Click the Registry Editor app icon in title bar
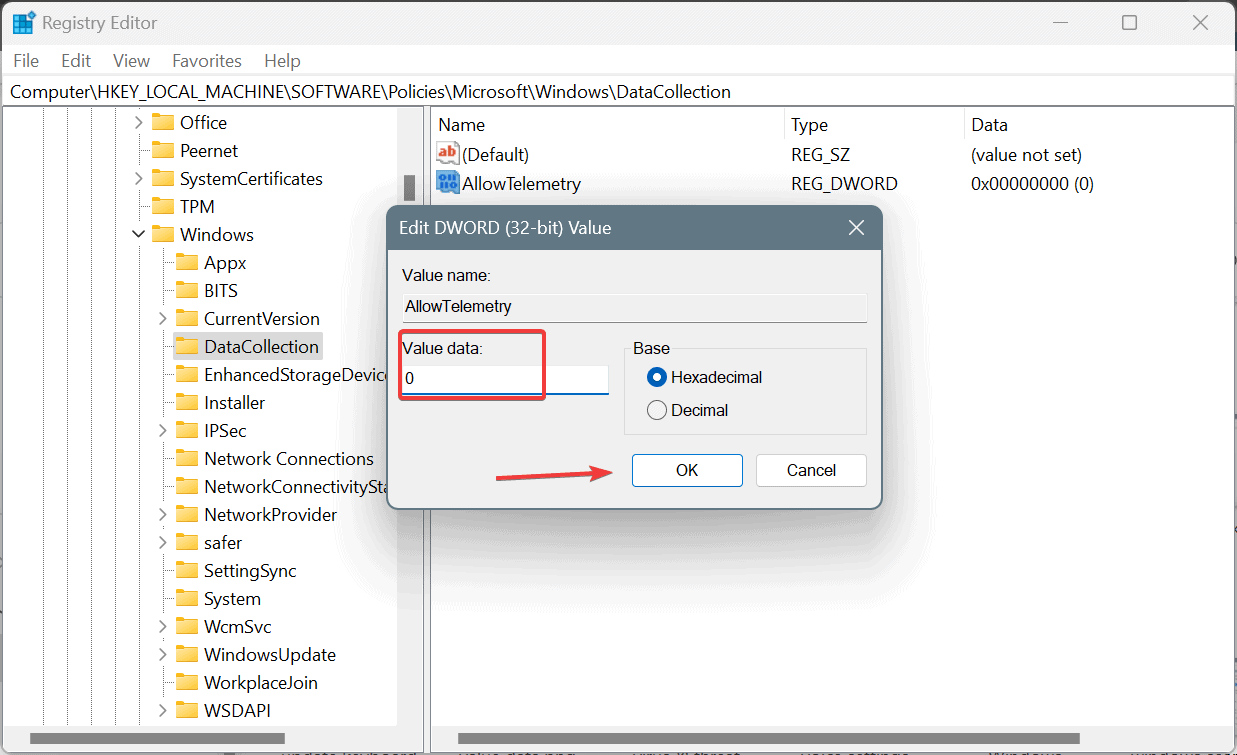Image resolution: width=1237 pixels, height=755 pixels. pos(23,22)
